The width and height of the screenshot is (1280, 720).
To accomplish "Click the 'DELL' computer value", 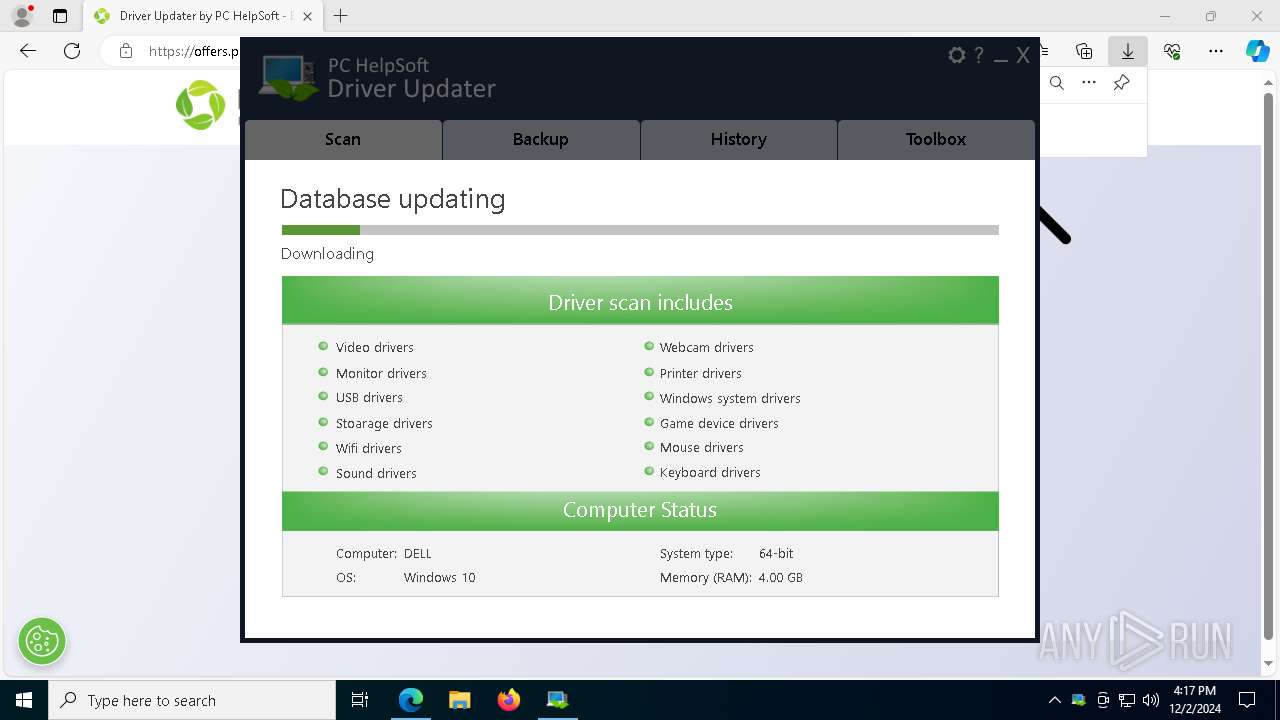I will pos(417,553).
